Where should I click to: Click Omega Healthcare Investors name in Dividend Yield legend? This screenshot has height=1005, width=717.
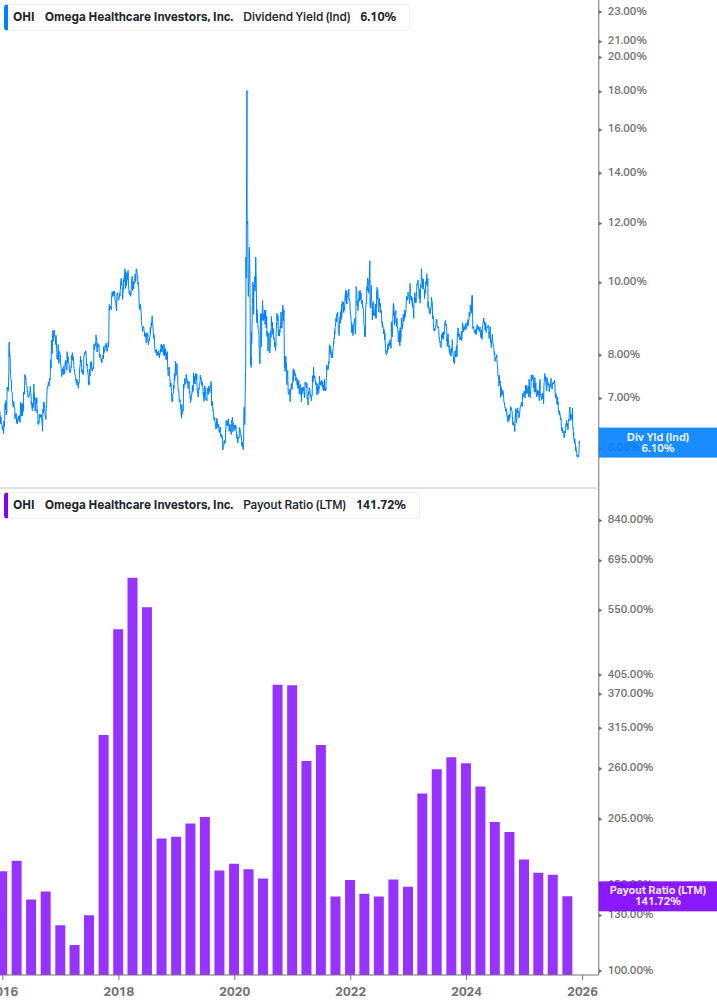point(139,17)
